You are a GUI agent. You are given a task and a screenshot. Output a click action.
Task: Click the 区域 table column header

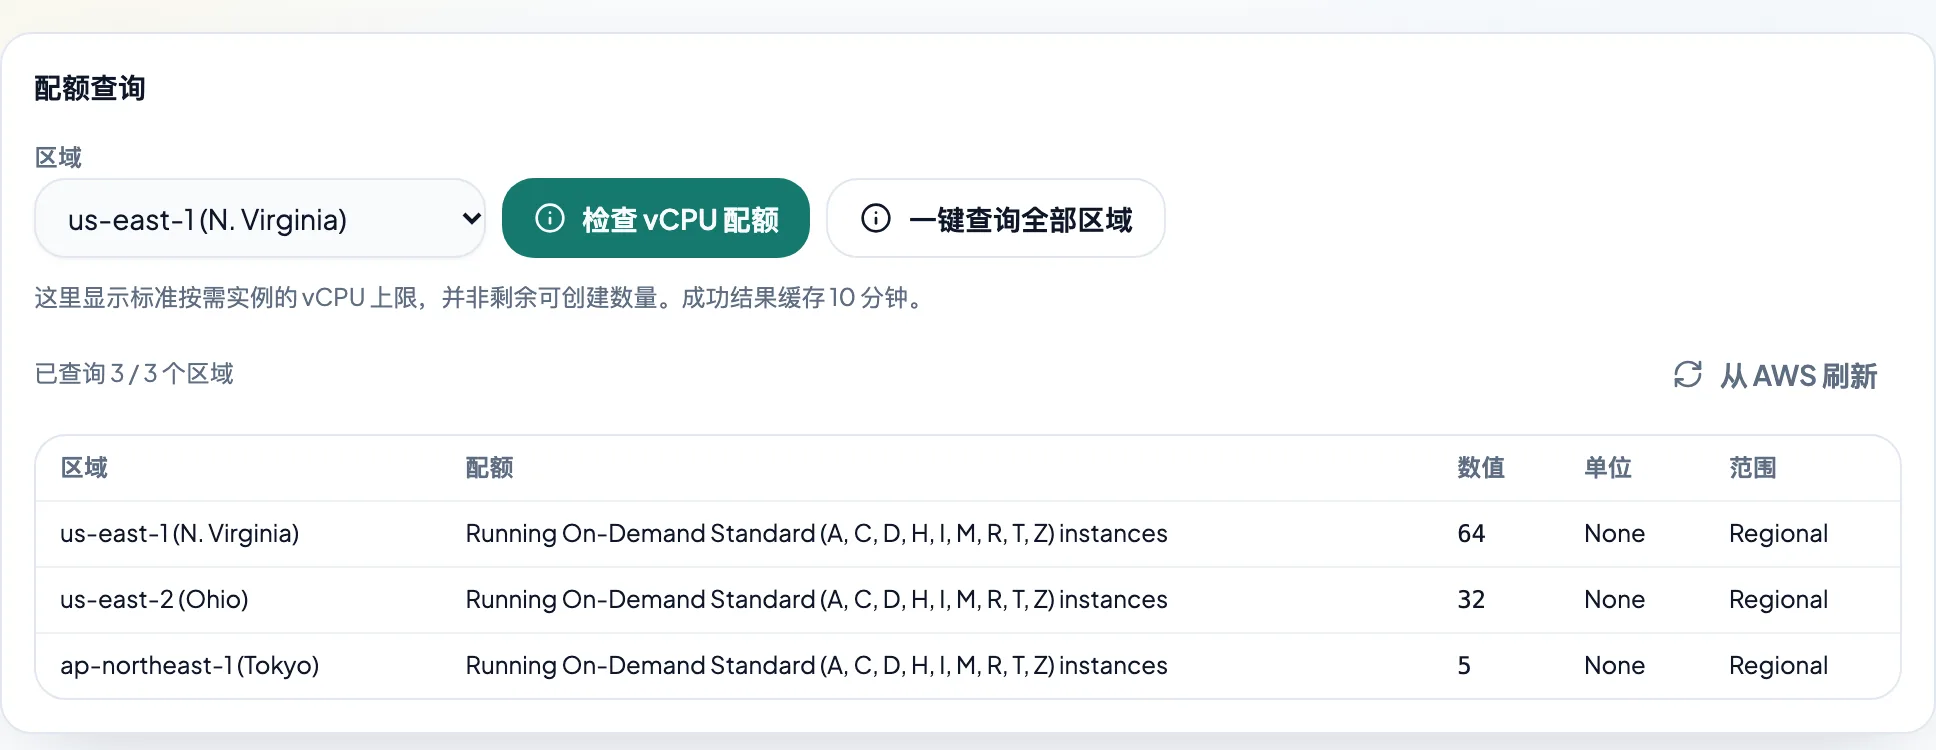coord(84,468)
